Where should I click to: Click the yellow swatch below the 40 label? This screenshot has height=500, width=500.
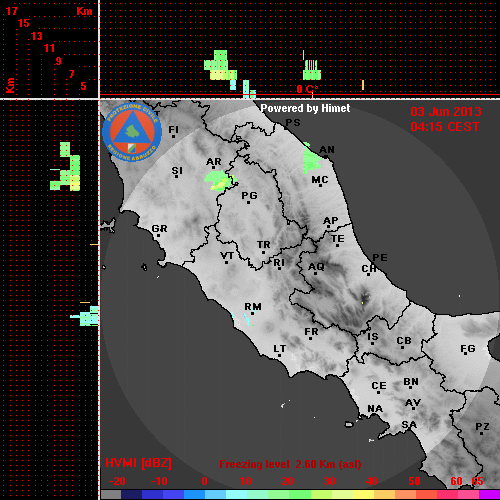pyautogui.click(x=363, y=494)
